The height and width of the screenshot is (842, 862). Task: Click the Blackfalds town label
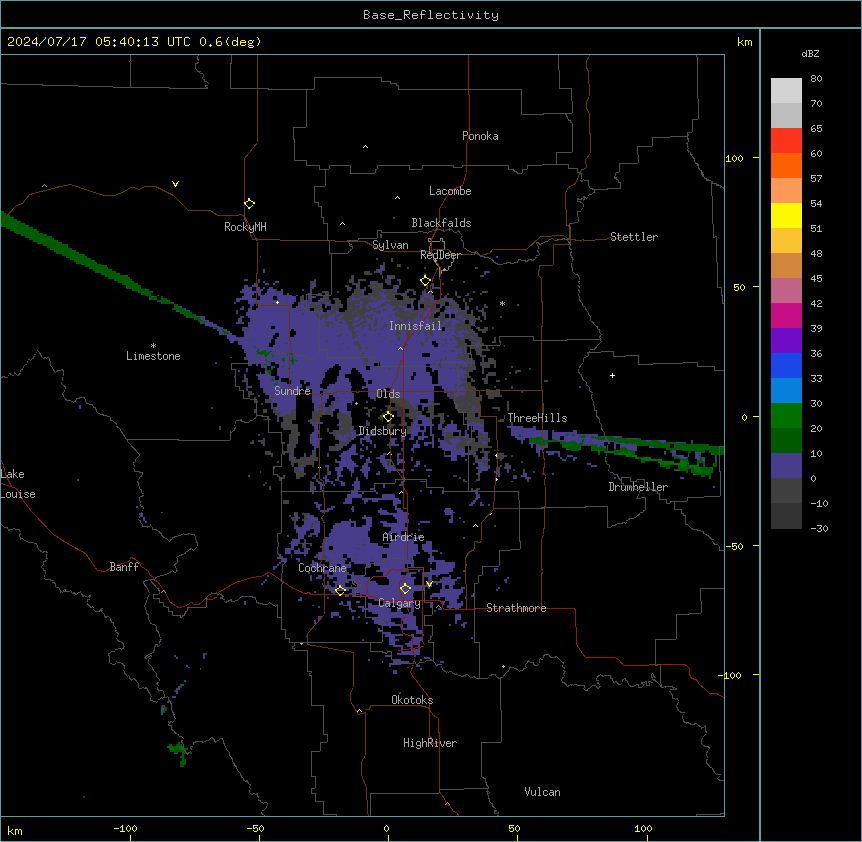click(441, 223)
